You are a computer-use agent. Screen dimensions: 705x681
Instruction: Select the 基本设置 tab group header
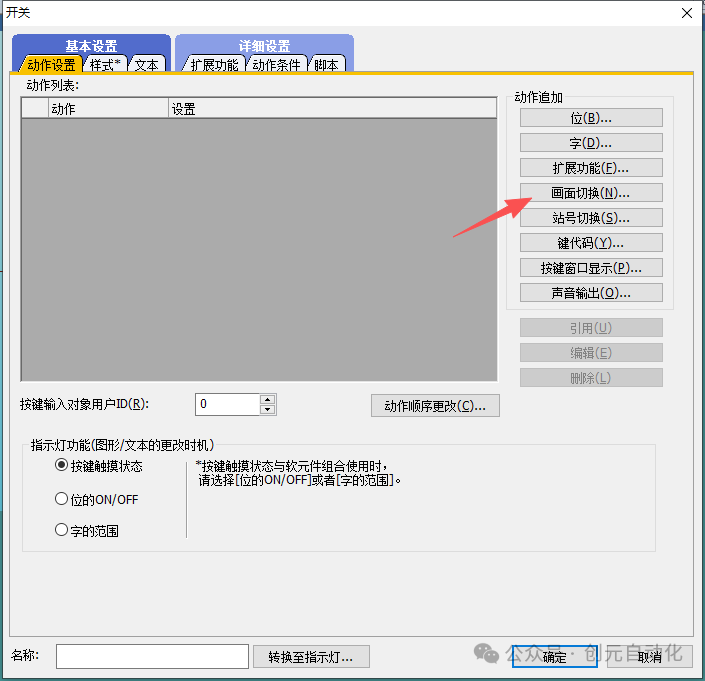91,45
